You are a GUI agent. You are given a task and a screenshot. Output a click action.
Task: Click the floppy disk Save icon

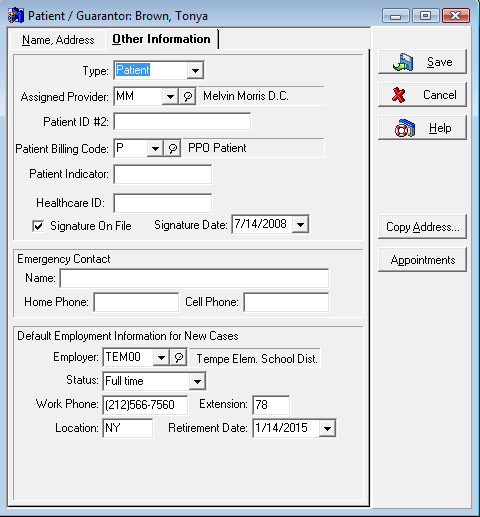403,62
